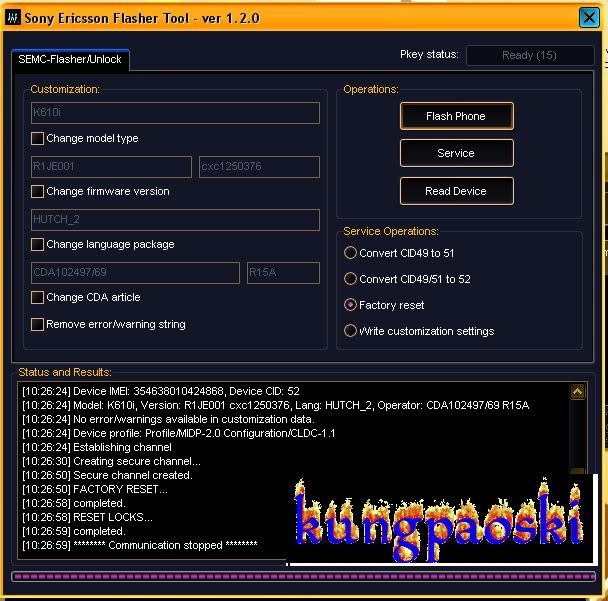Toggle Remove error/warning string checkbox
This screenshot has height=601, width=608.
click(x=37, y=324)
